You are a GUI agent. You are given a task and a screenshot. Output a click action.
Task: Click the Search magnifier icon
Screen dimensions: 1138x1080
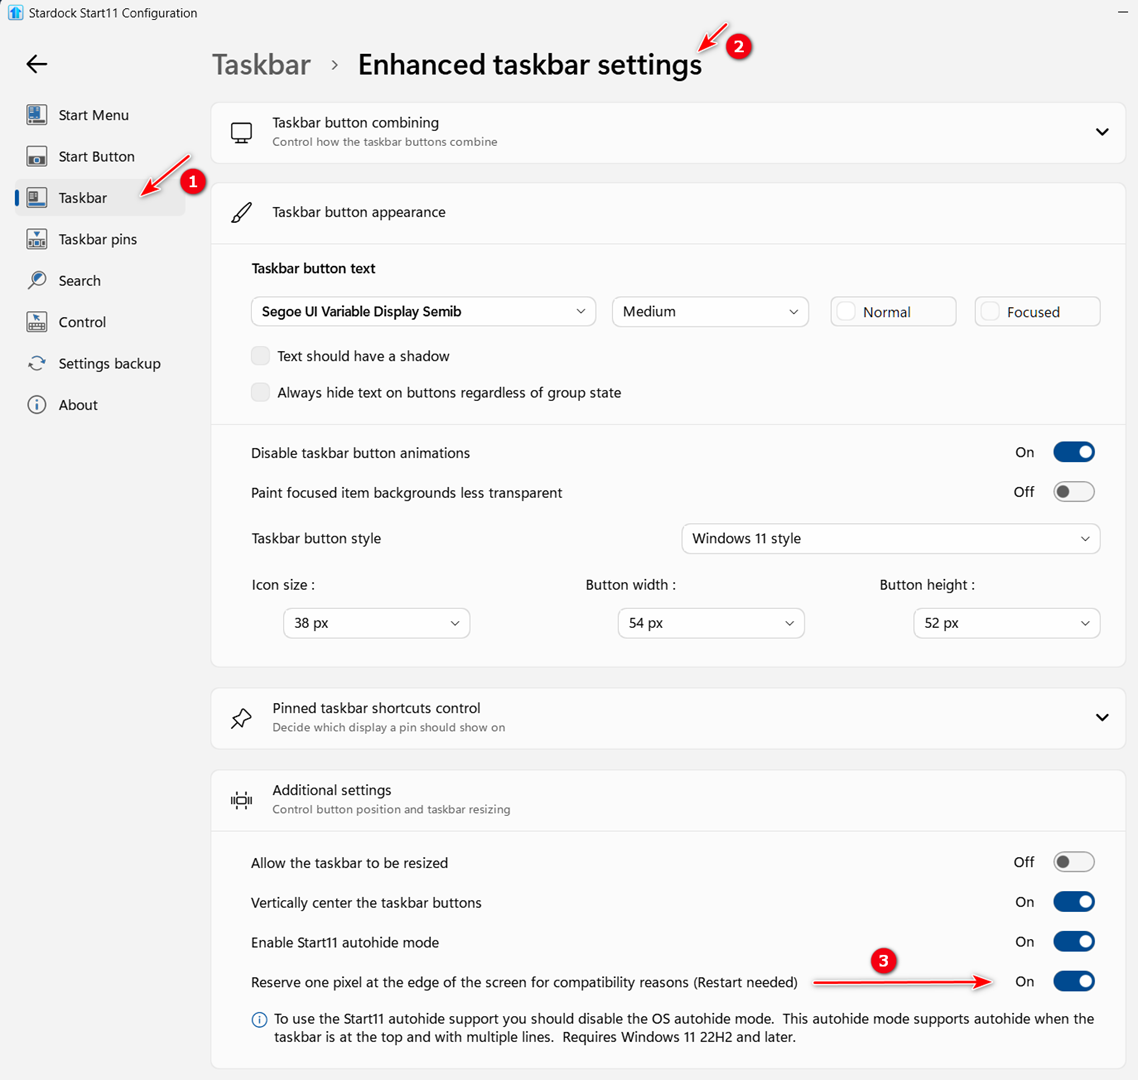[37, 280]
